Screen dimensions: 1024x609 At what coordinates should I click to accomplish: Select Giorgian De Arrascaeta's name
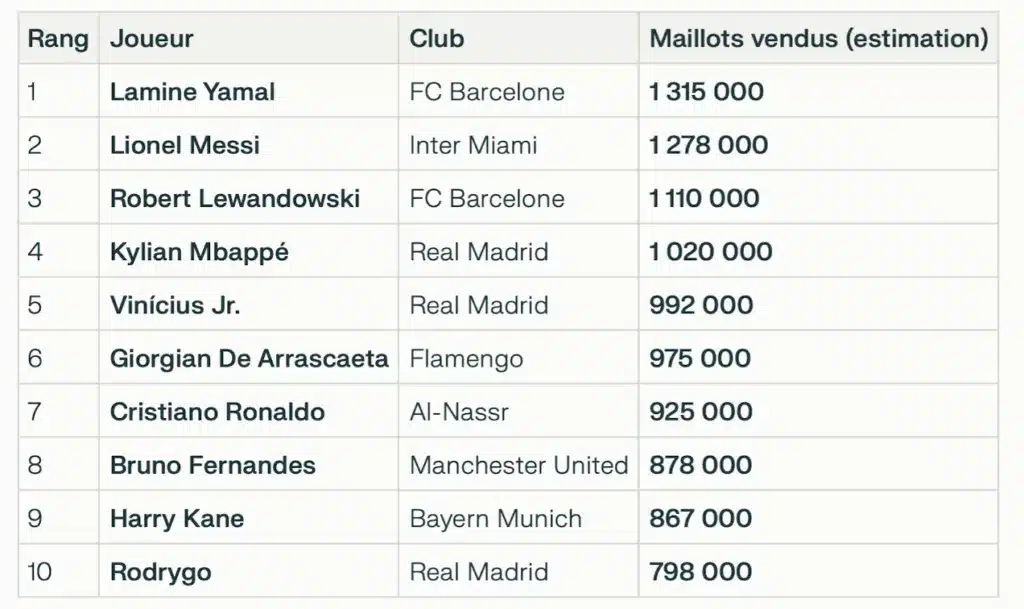pos(249,358)
